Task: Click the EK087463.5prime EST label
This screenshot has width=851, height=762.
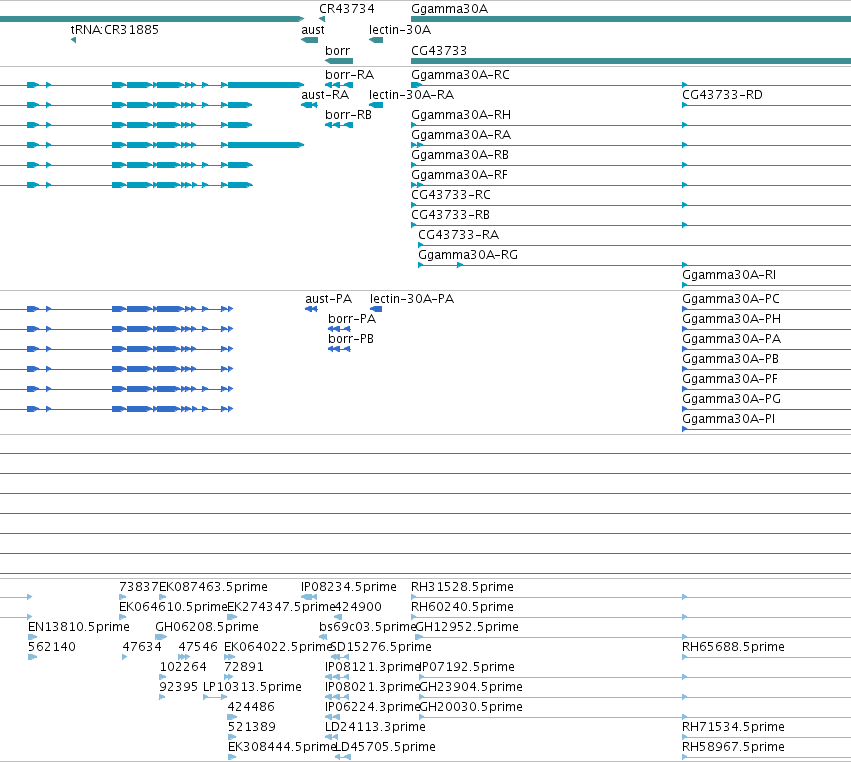Action: tap(213, 587)
